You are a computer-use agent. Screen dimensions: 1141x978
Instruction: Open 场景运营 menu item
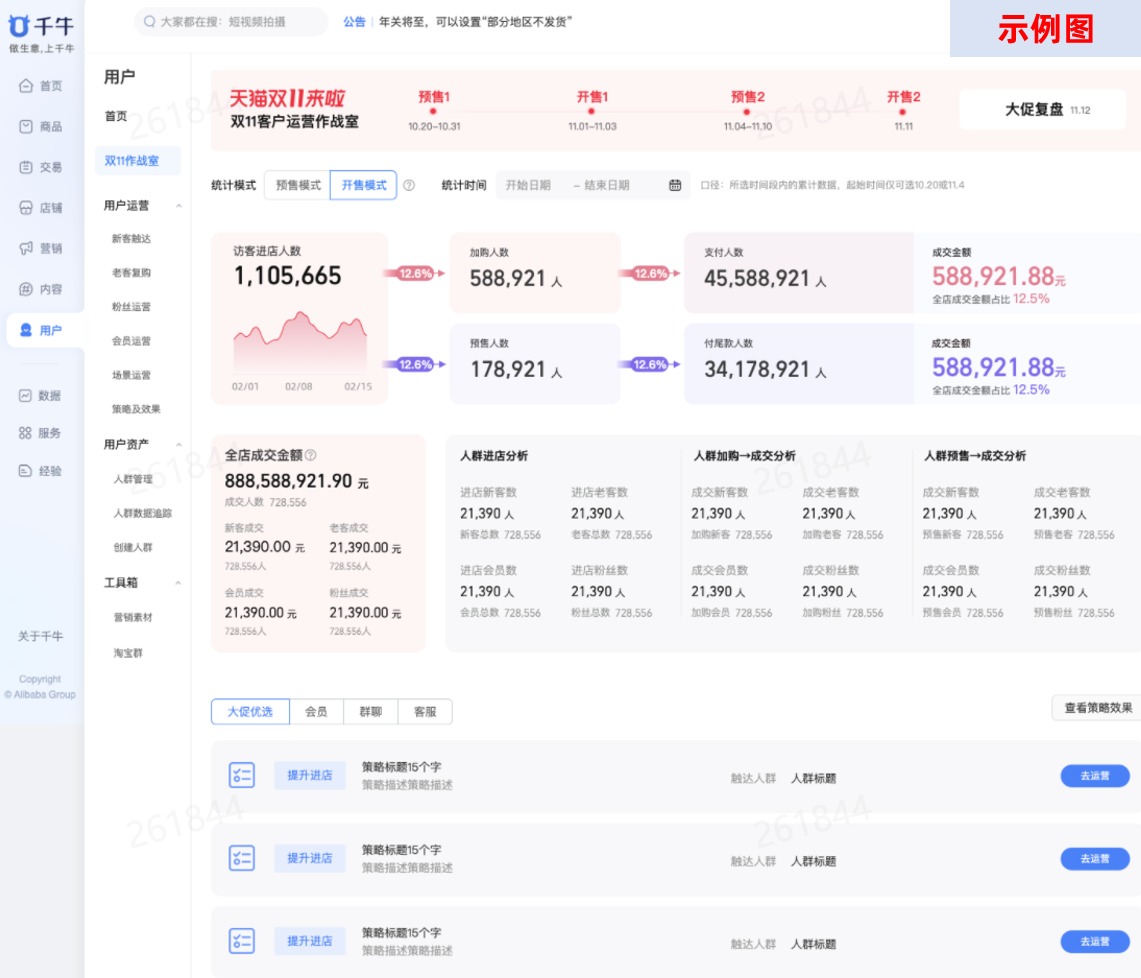pyautogui.click(x=131, y=375)
